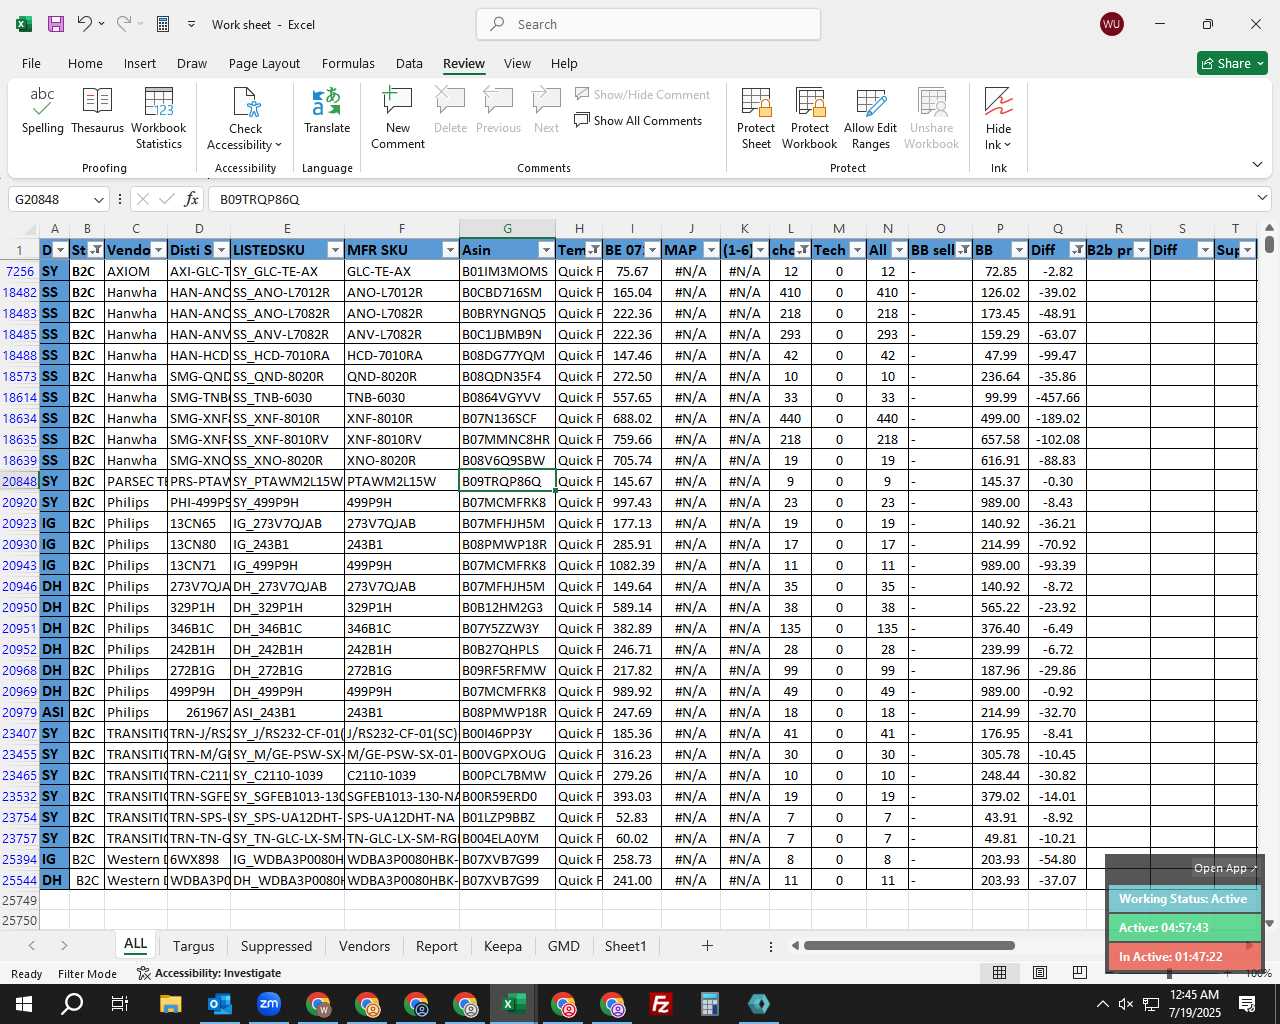Select cell containing B0CBD716SM

[x=507, y=292]
